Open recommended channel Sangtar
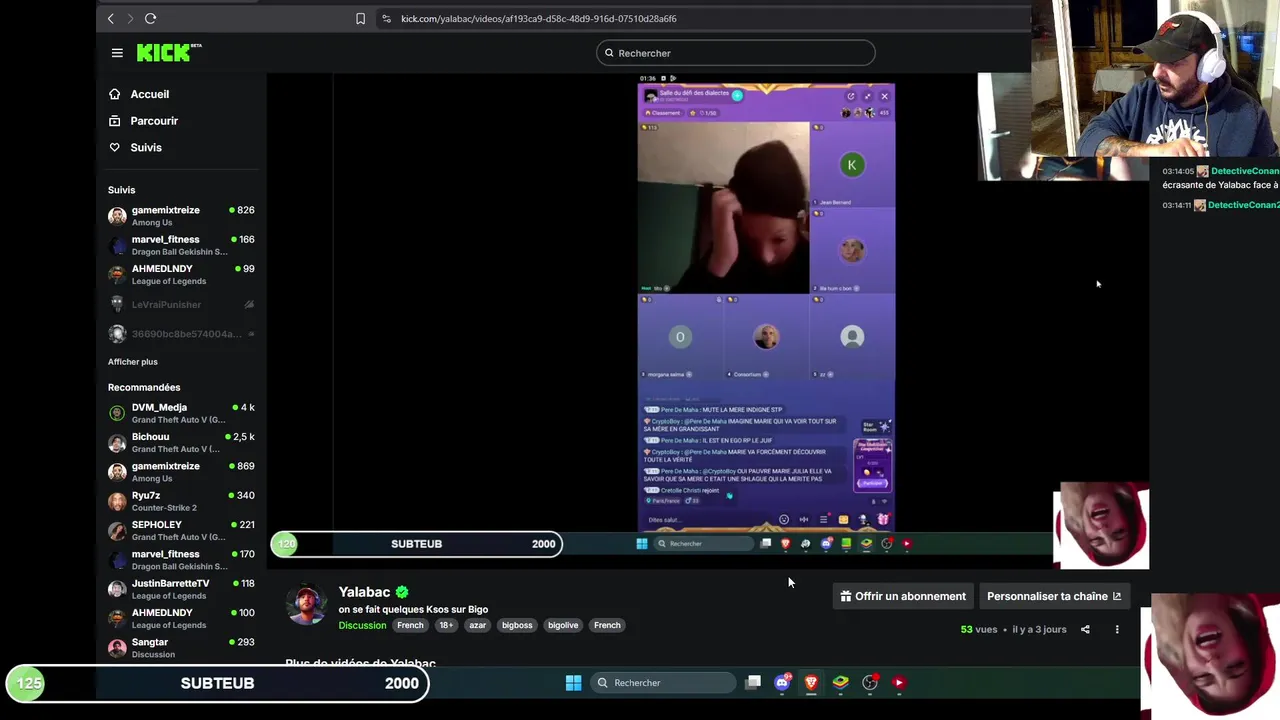The width and height of the screenshot is (1280, 720). pyautogui.click(x=181, y=647)
